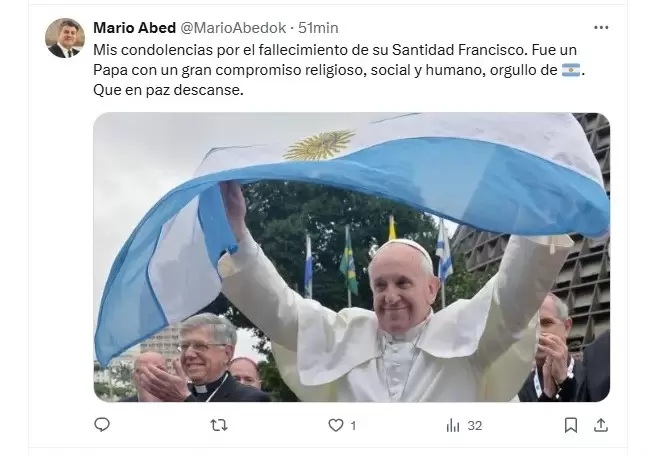Open the @MarioAbedok handle link
The height and width of the screenshot is (455, 646).
[233, 28]
